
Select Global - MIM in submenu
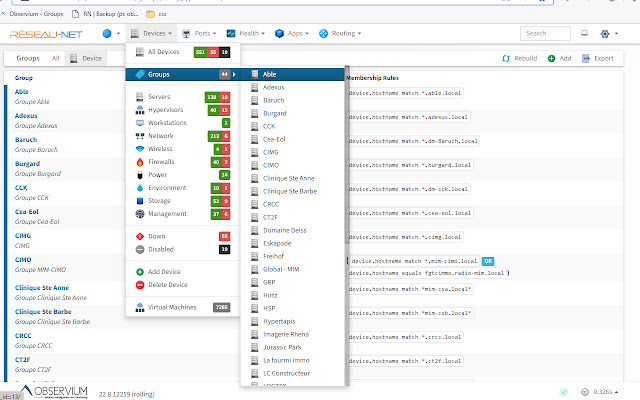[292, 269]
